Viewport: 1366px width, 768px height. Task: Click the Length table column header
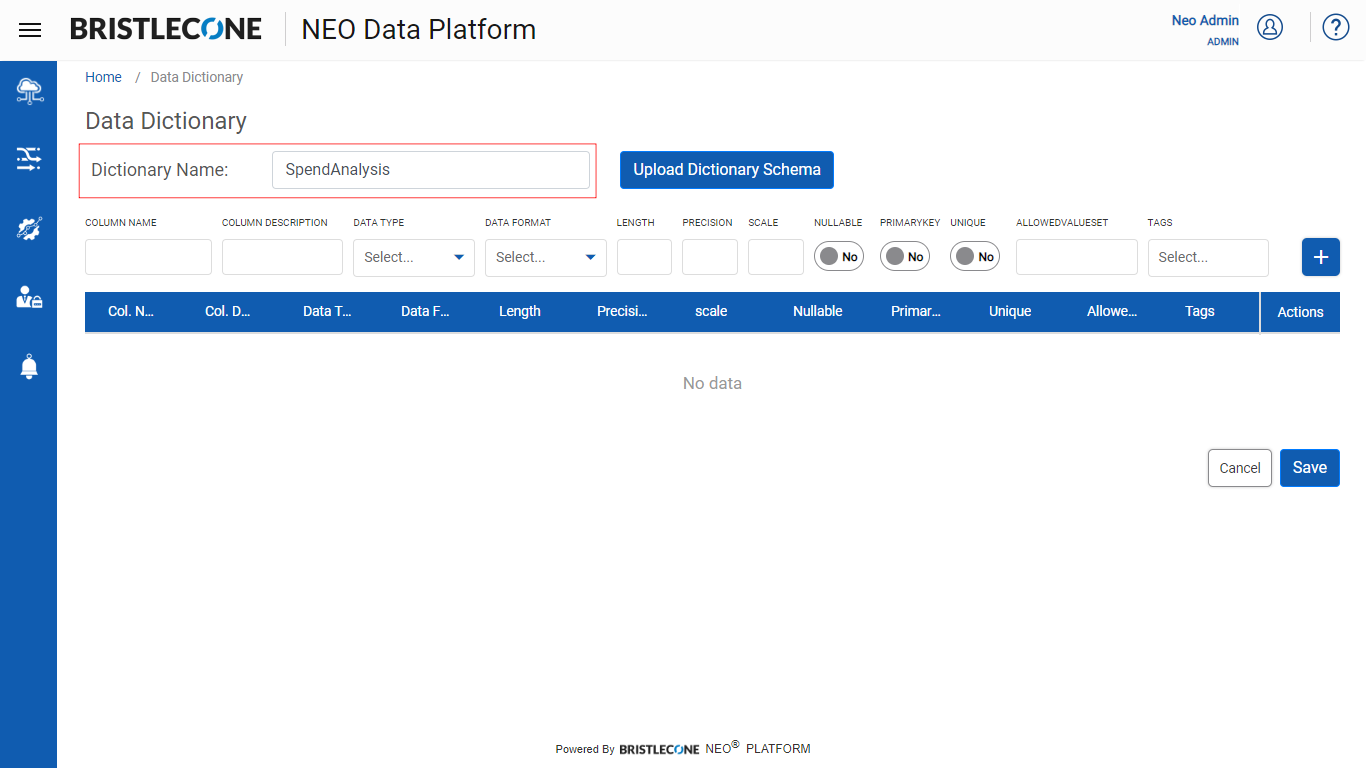click(520, 311)
